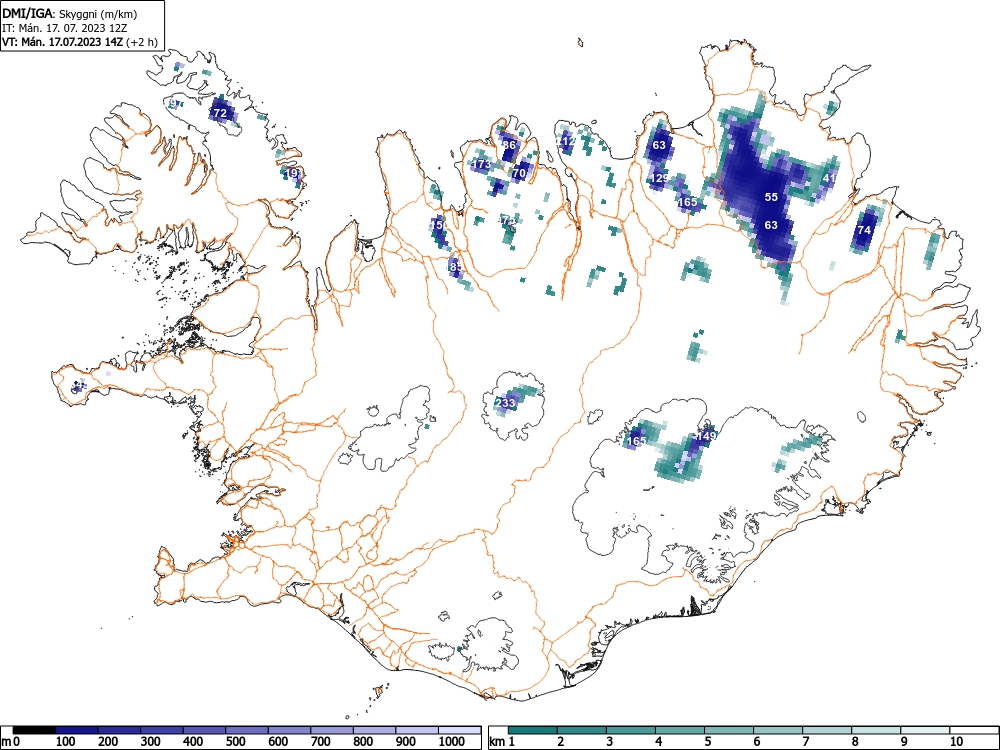Image resolution: width=1000 pixels, height=750 pixels.
Task: Click the 63 value directly below the 55 label
Action: click(771, 225)
